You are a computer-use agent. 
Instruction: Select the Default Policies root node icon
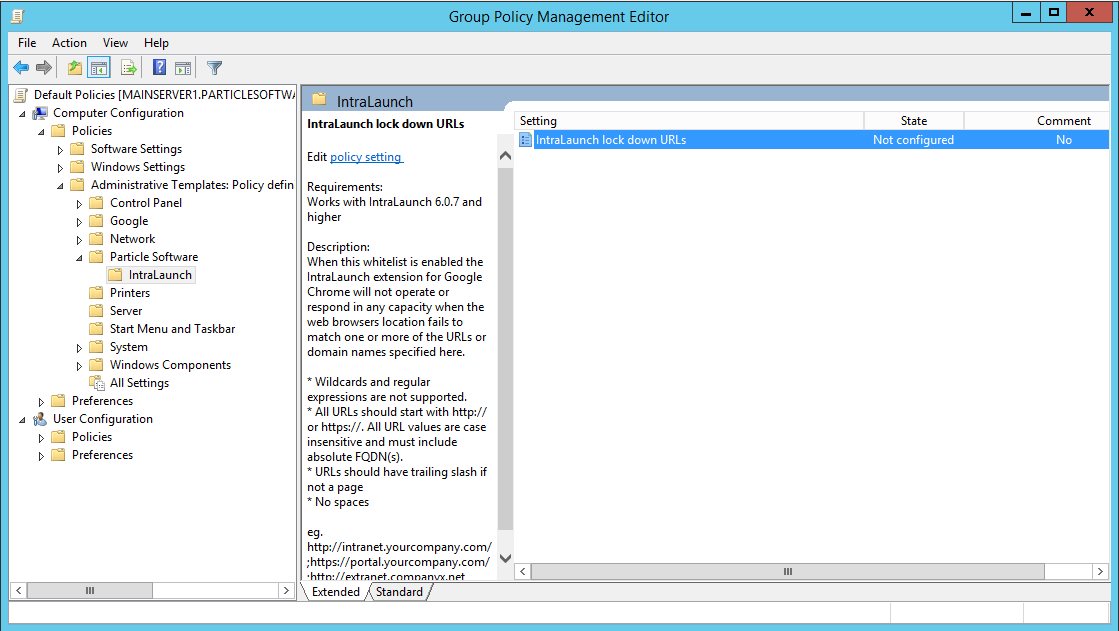pos(21,94)
